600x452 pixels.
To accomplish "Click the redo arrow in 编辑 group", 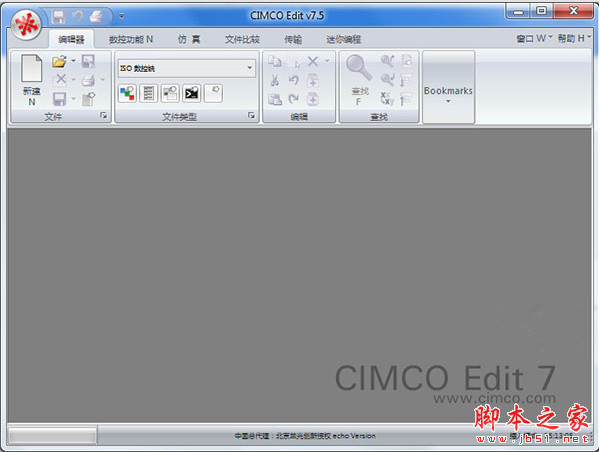I will click(x=293, y=99).
